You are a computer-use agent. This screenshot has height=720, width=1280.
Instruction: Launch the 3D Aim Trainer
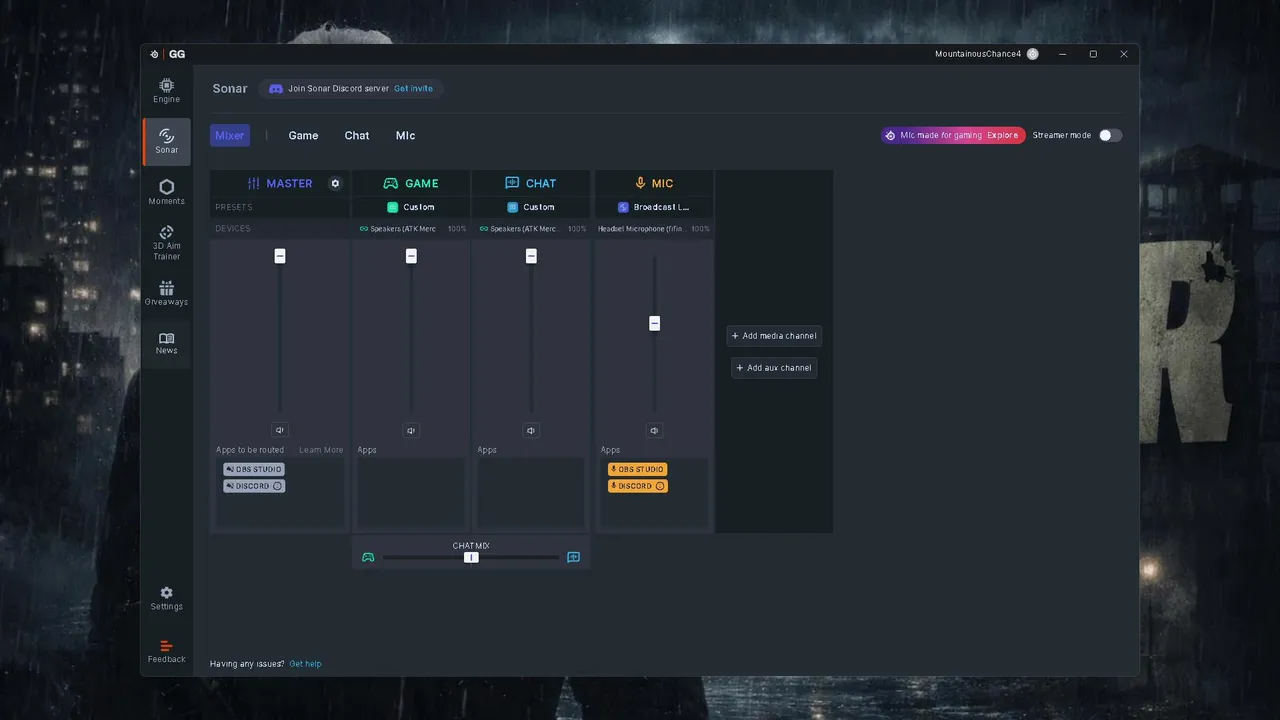point(166,242)
